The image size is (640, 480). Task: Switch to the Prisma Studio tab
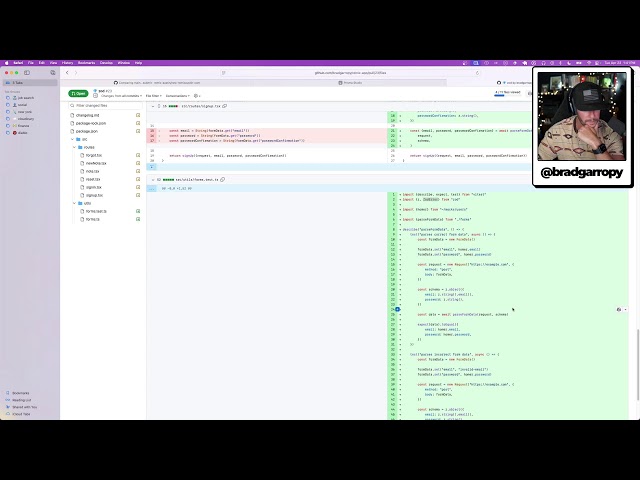click(x=350, y=82)
